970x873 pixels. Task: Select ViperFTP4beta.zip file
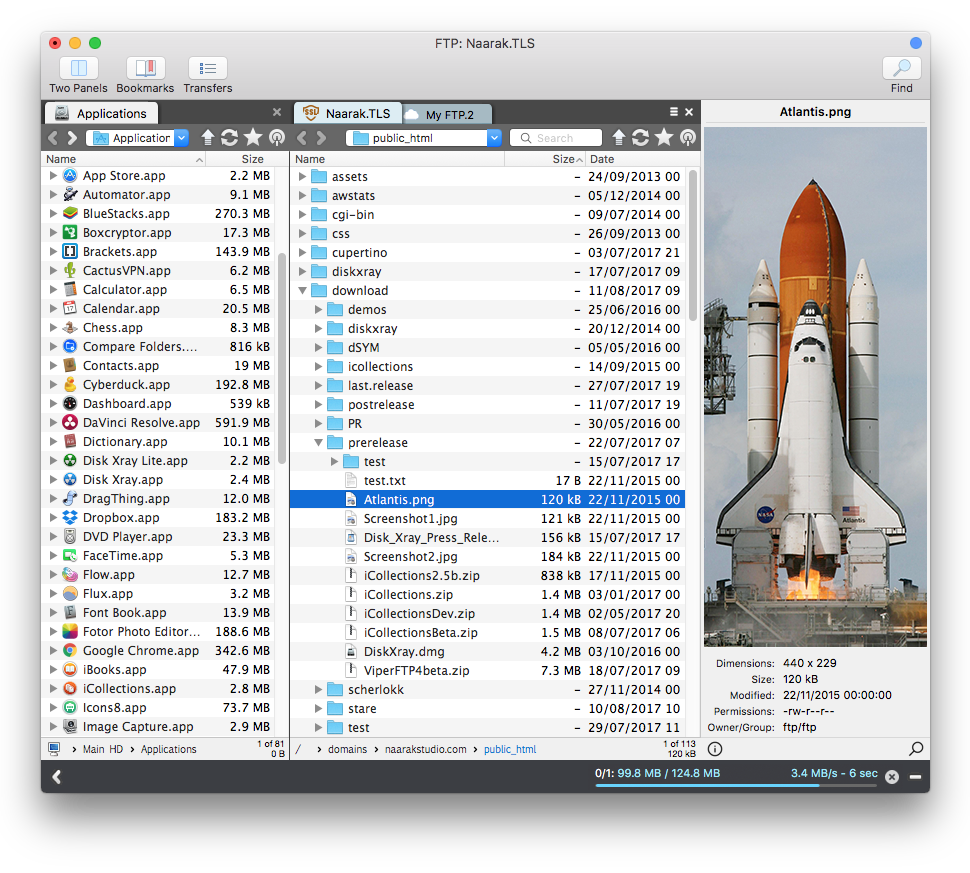pos(487,671)
